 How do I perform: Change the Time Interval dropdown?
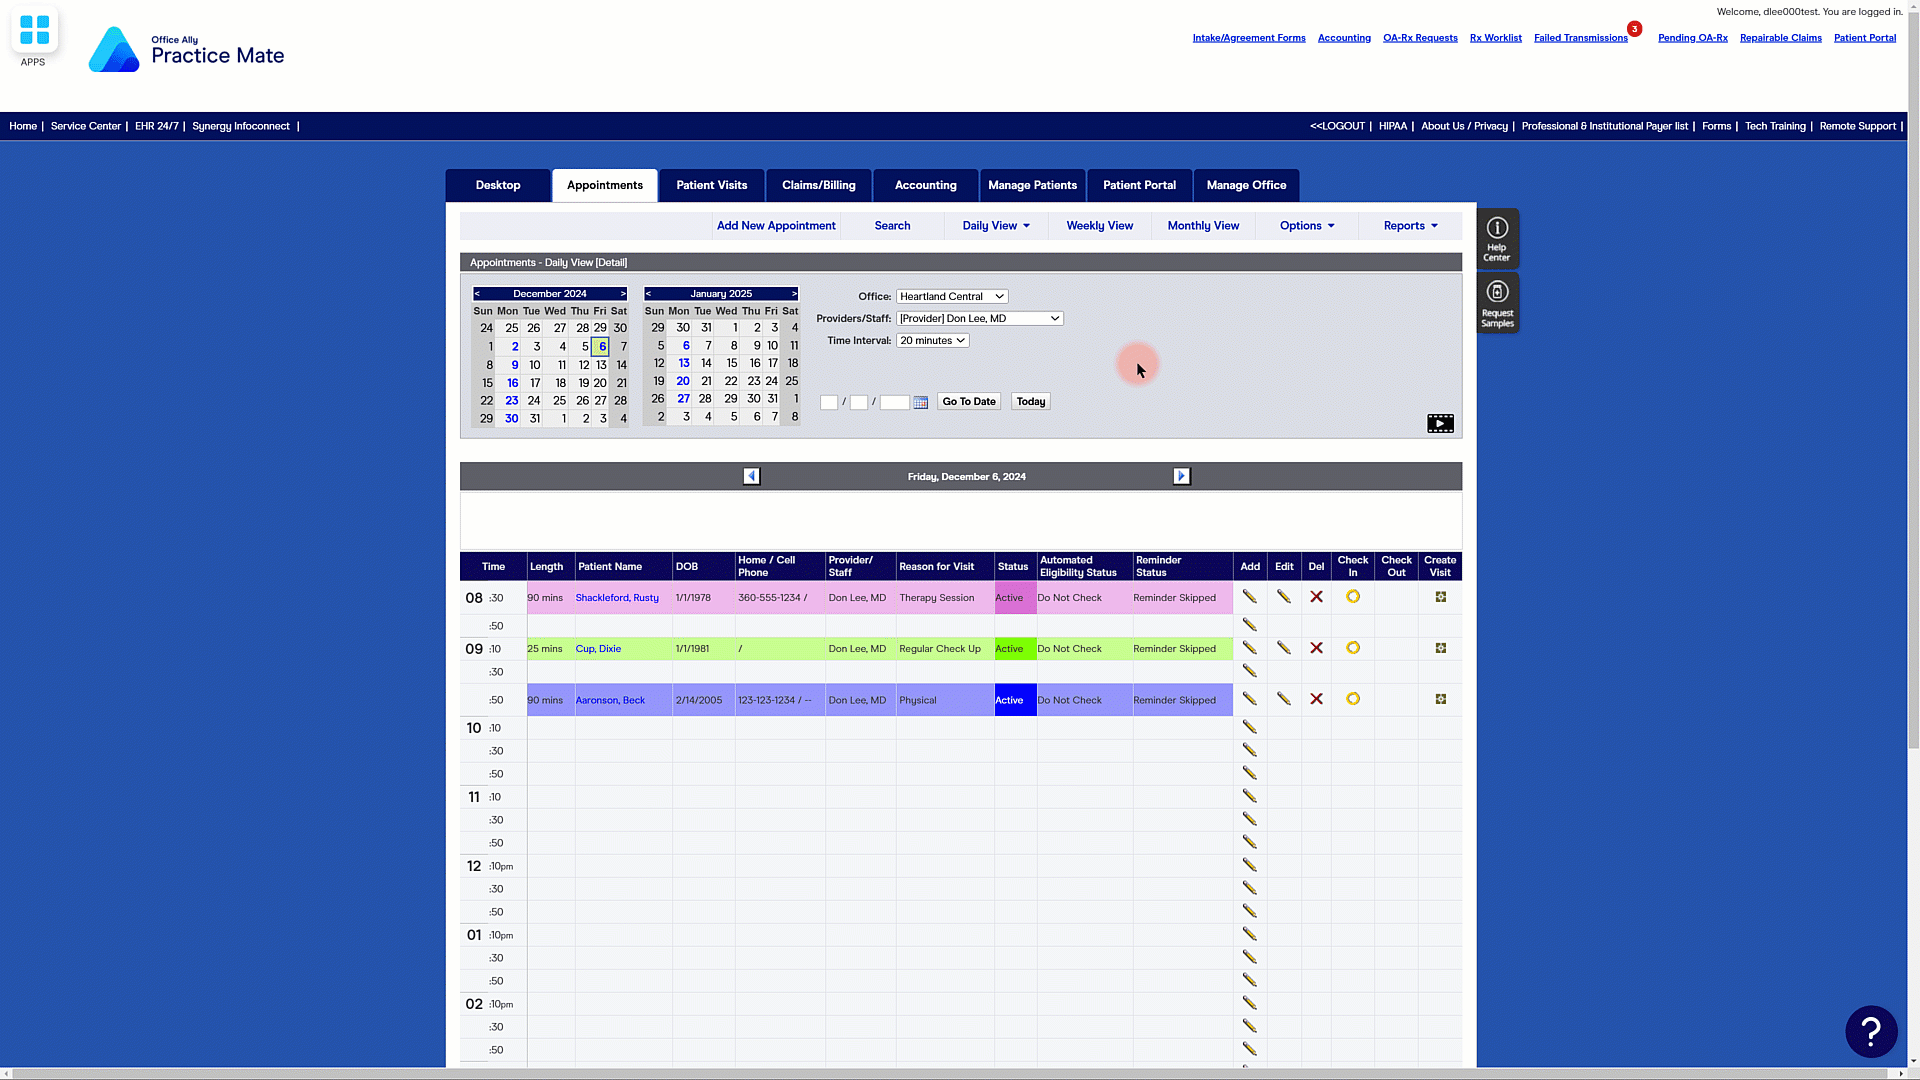click(x=932, y=340)
